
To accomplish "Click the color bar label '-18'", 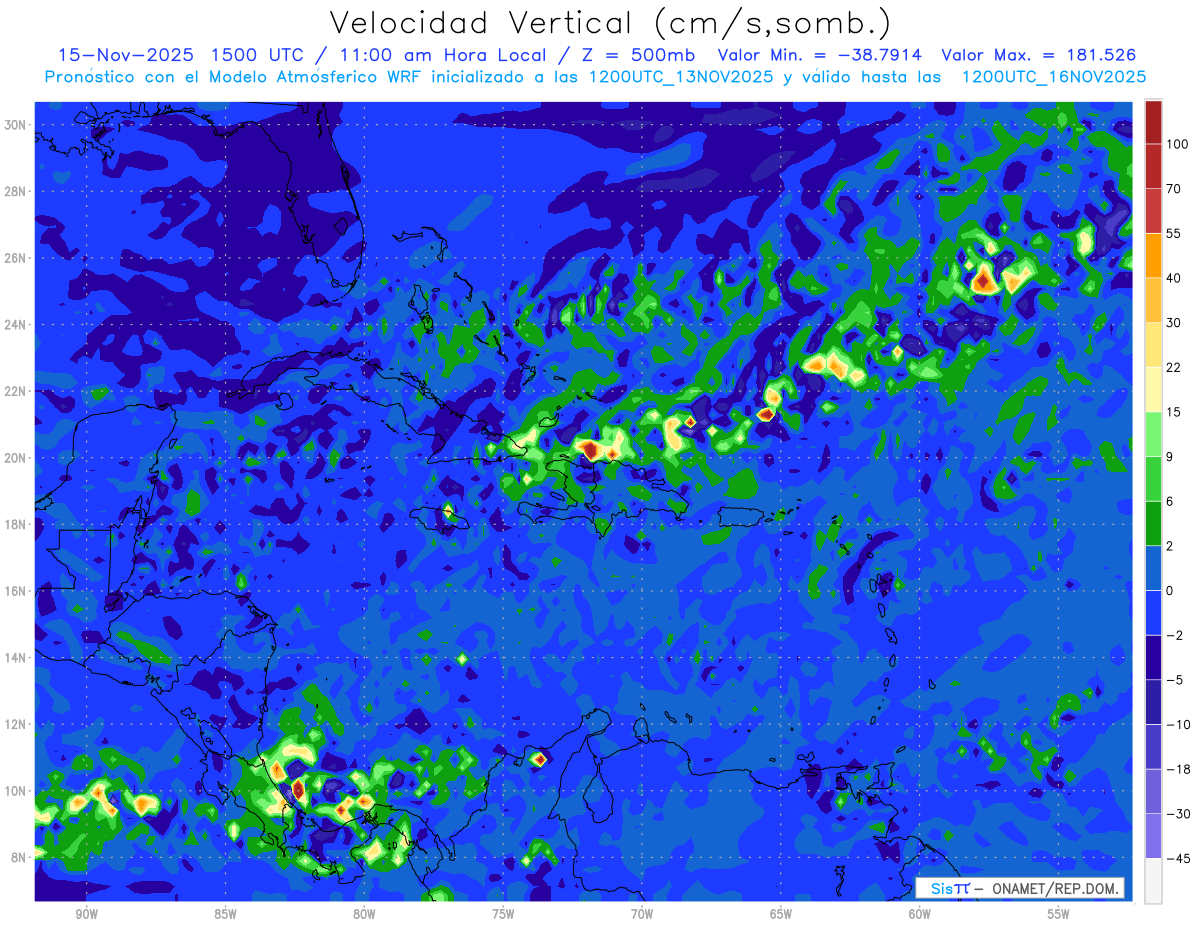I will (x=1177, y=769).
